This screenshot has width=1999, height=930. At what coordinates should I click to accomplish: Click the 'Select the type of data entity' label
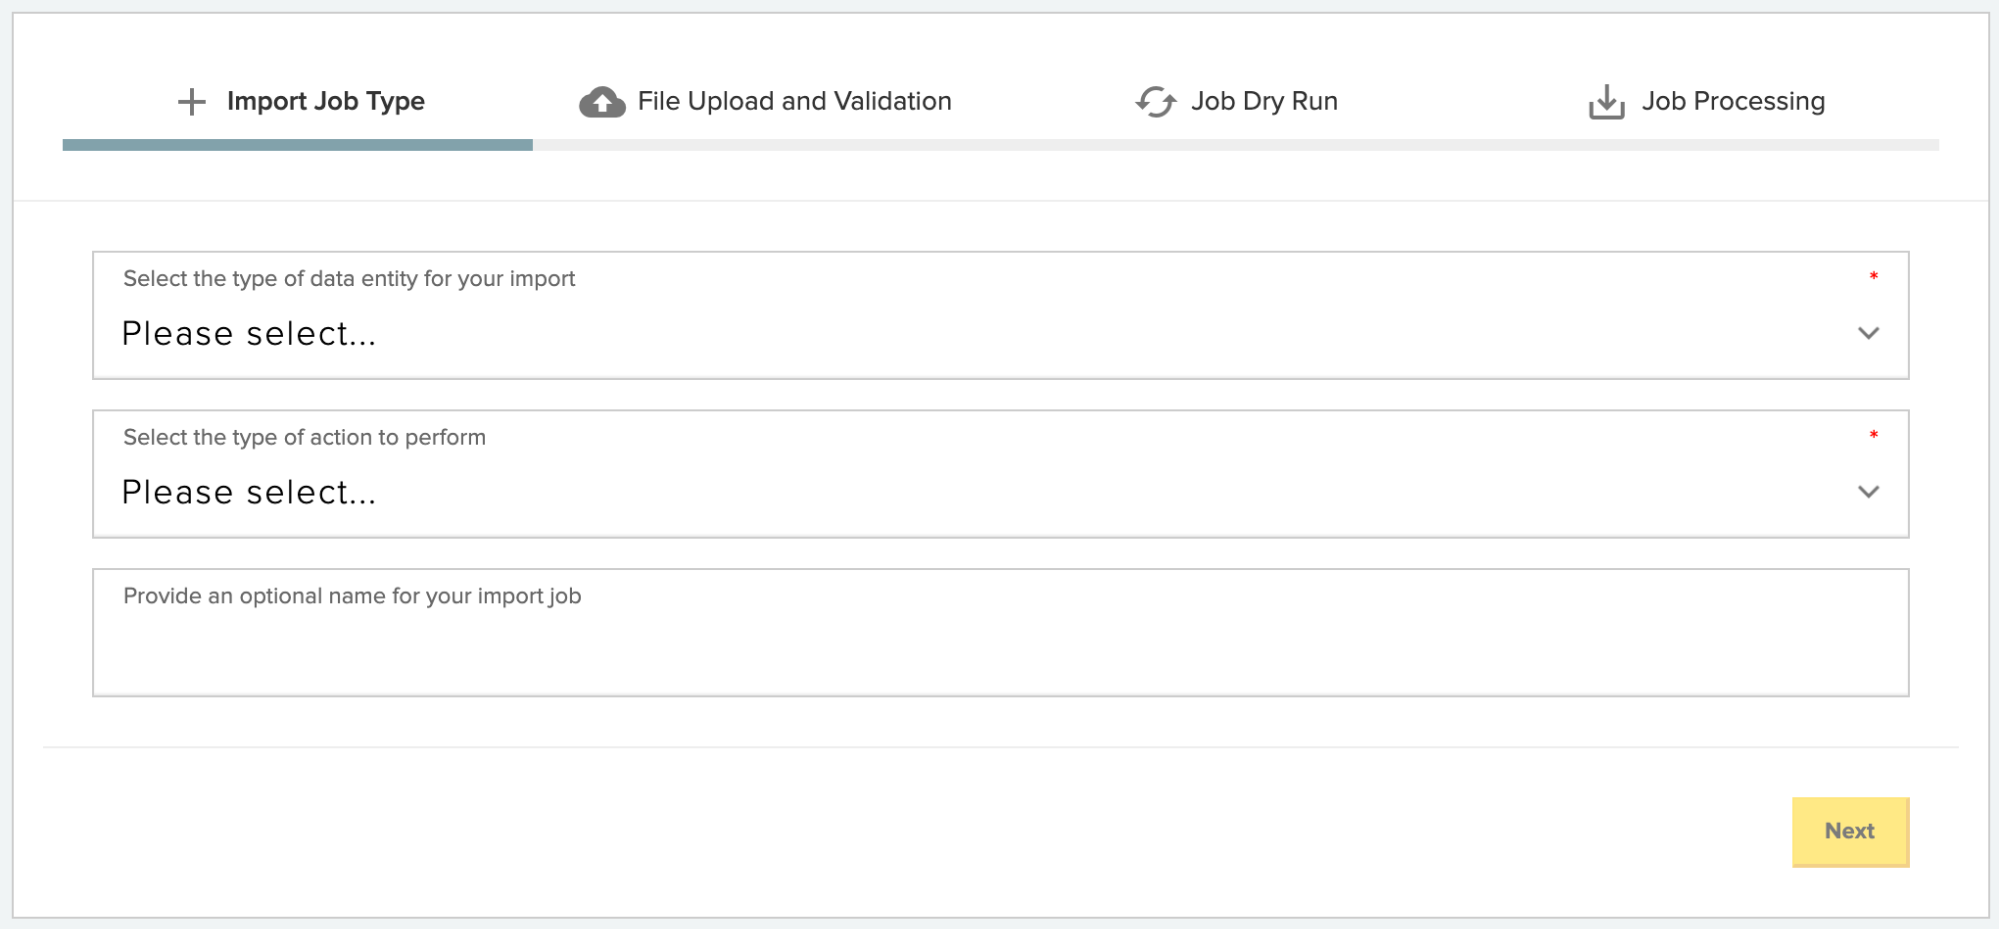(x=349, y=279)
